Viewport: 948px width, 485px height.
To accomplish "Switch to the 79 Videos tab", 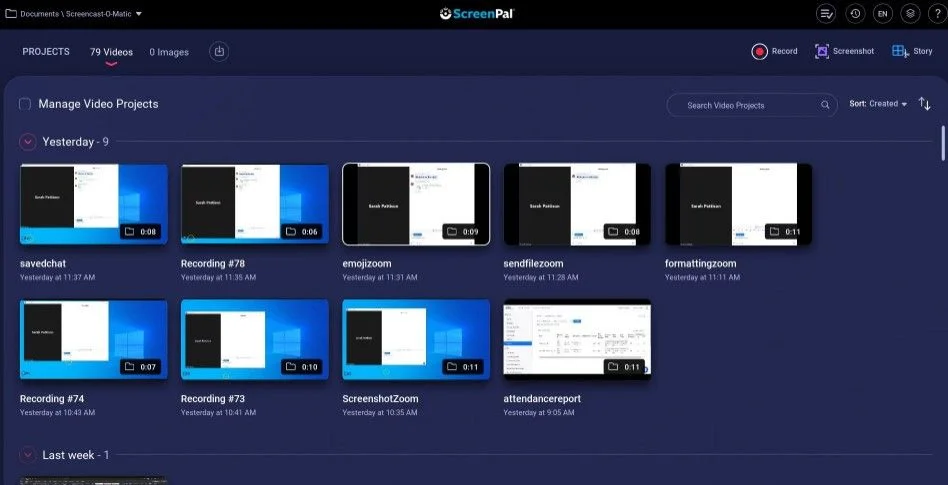I will (111, 52).
